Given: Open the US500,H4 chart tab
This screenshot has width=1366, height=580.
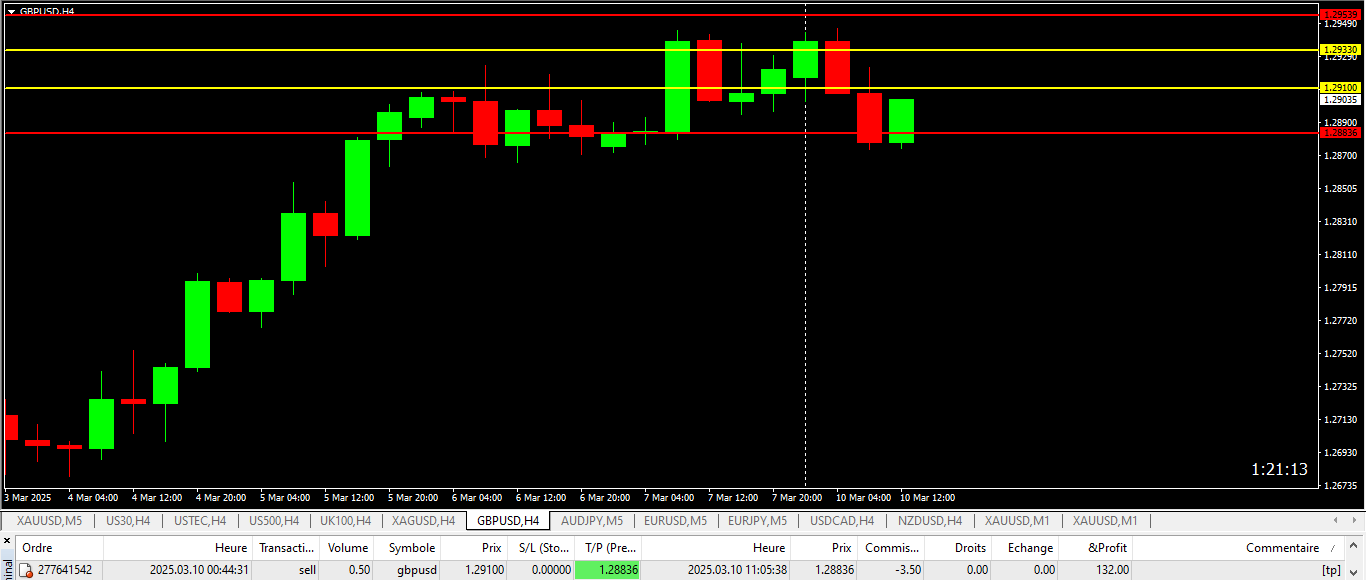Looking at the screenshot, I should tap(273, 521).
